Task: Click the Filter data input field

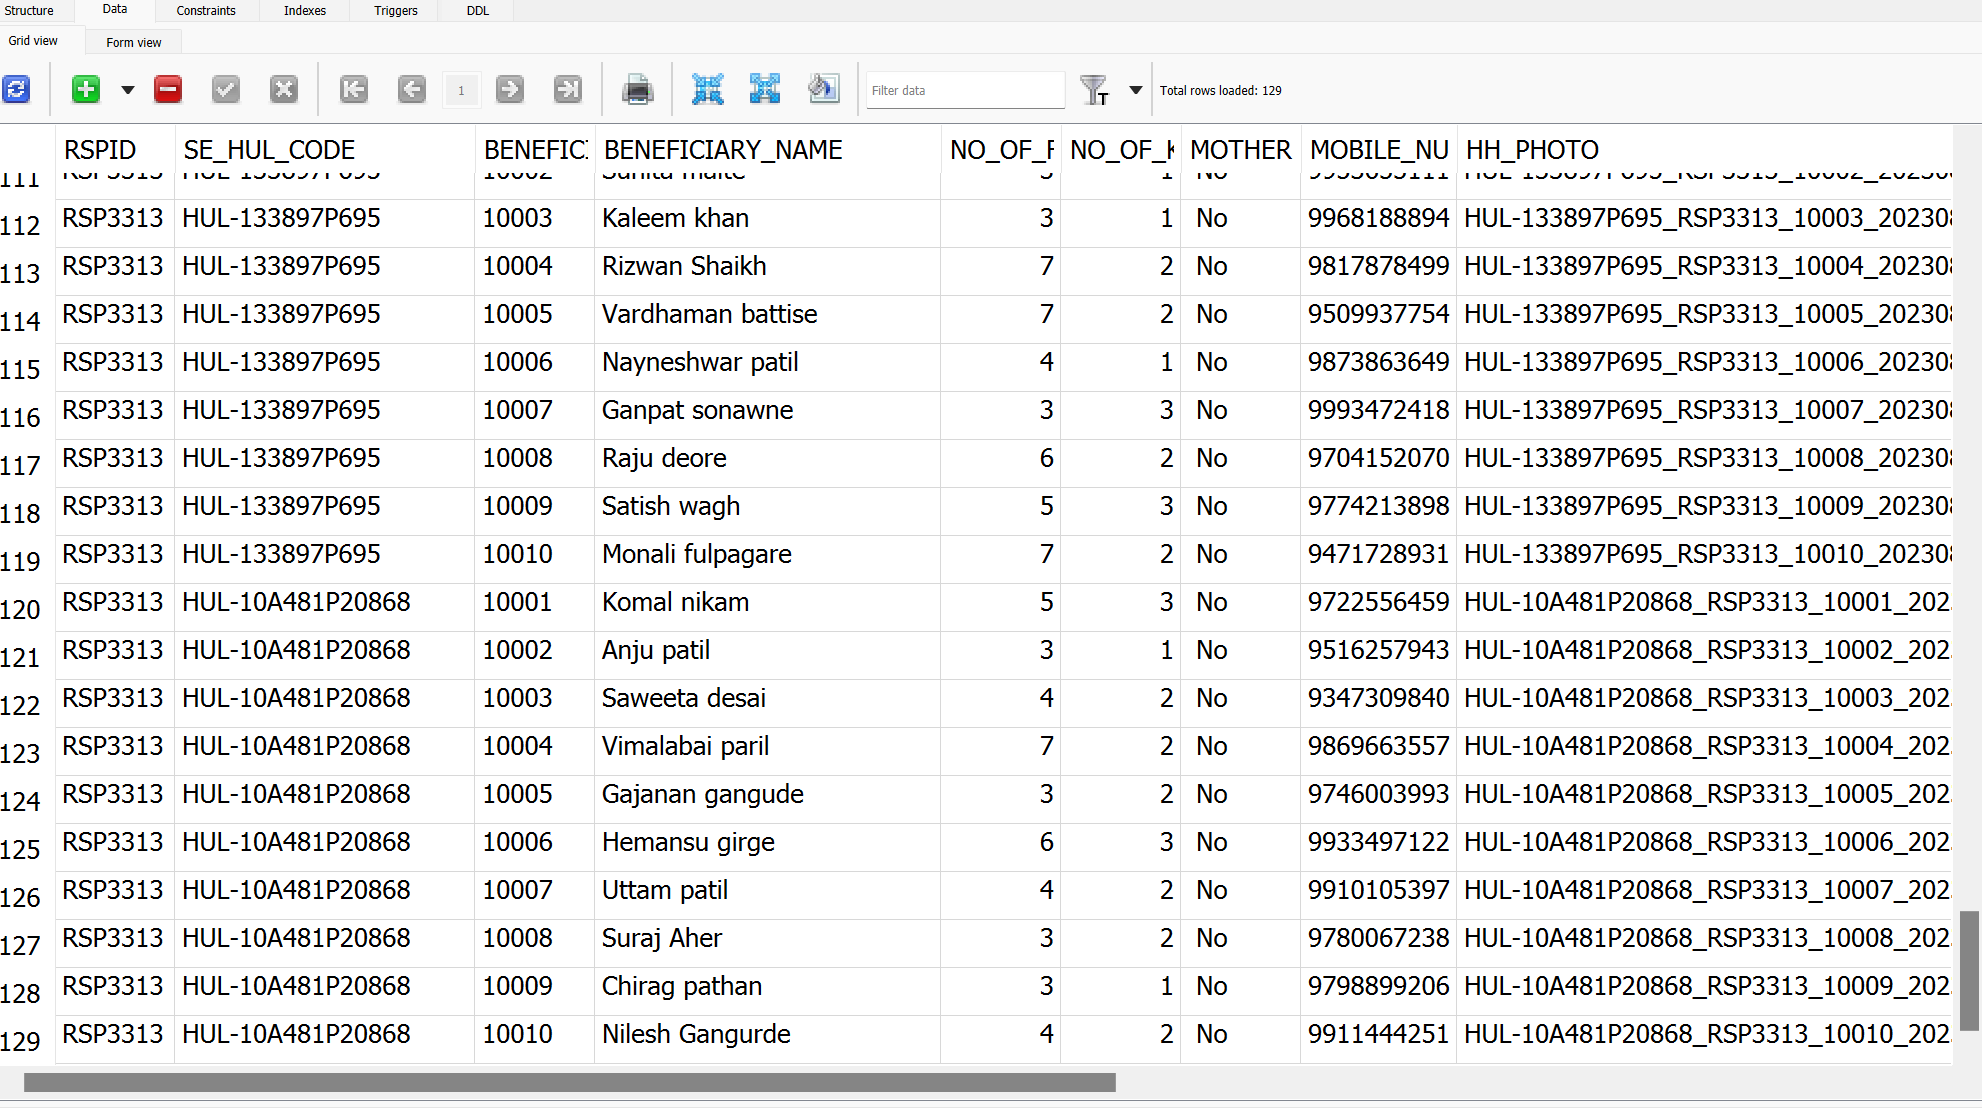Action: click(x=964, y=90)
